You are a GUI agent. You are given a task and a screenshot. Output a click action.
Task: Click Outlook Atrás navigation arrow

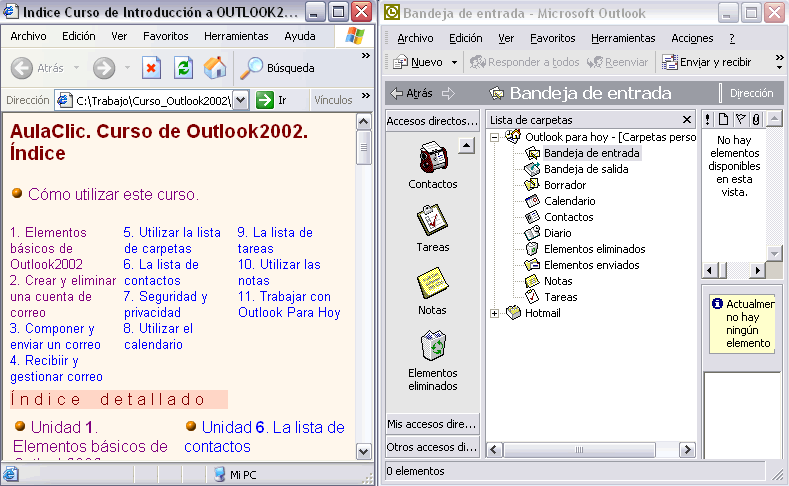point(412,93)
